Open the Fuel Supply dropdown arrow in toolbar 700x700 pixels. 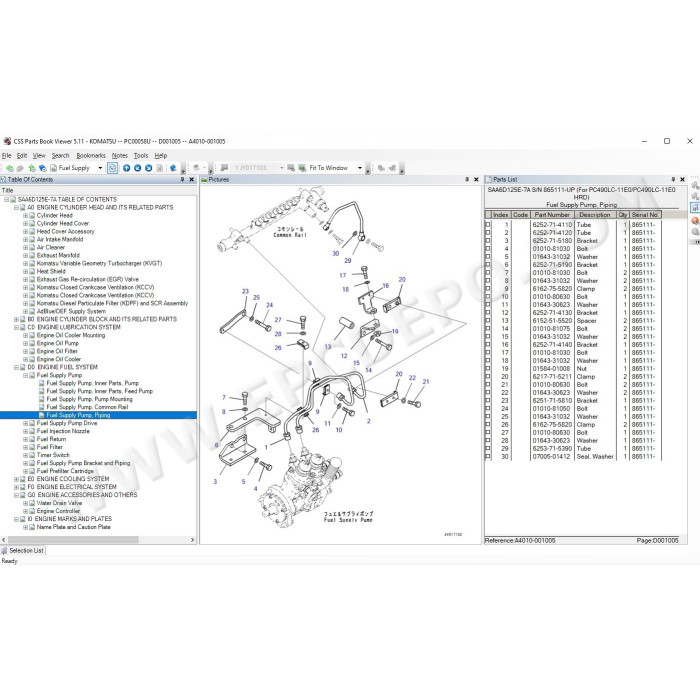[x=100, y=168]
